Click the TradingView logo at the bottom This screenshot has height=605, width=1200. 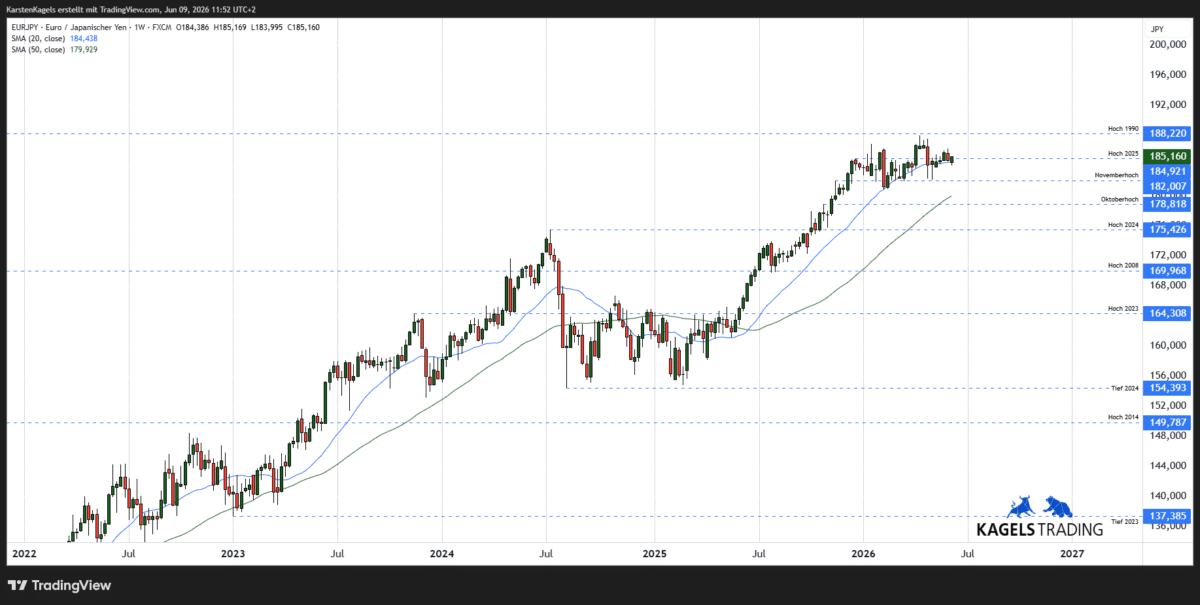tap(59, 585)
